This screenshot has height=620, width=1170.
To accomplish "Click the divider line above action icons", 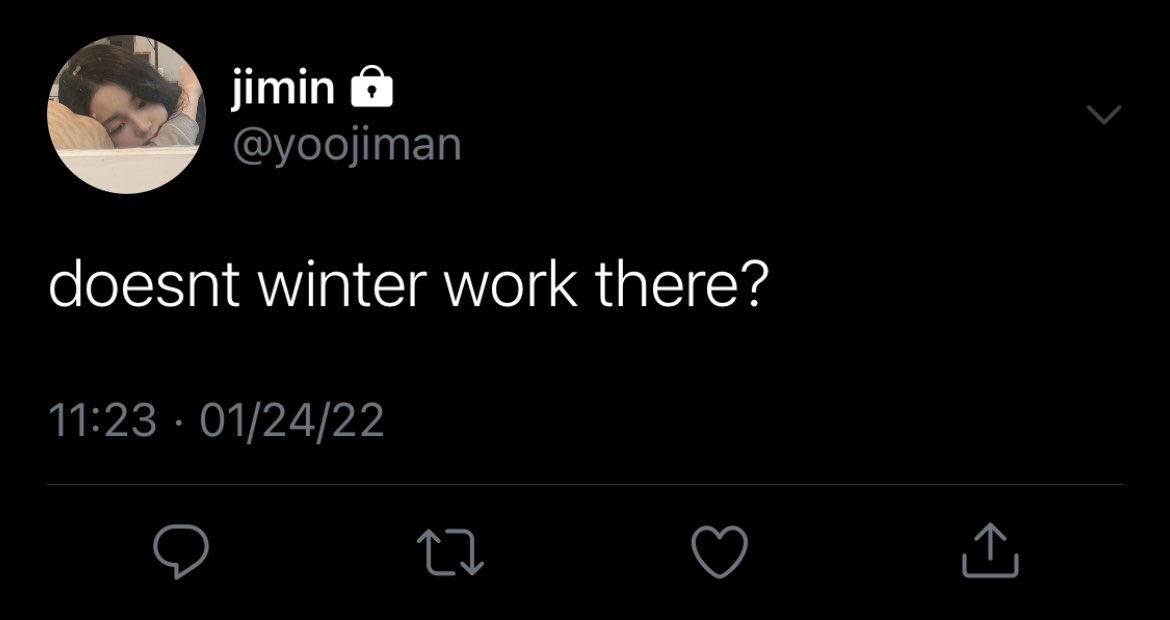I will pyautogui.click(x=584, y=485).
